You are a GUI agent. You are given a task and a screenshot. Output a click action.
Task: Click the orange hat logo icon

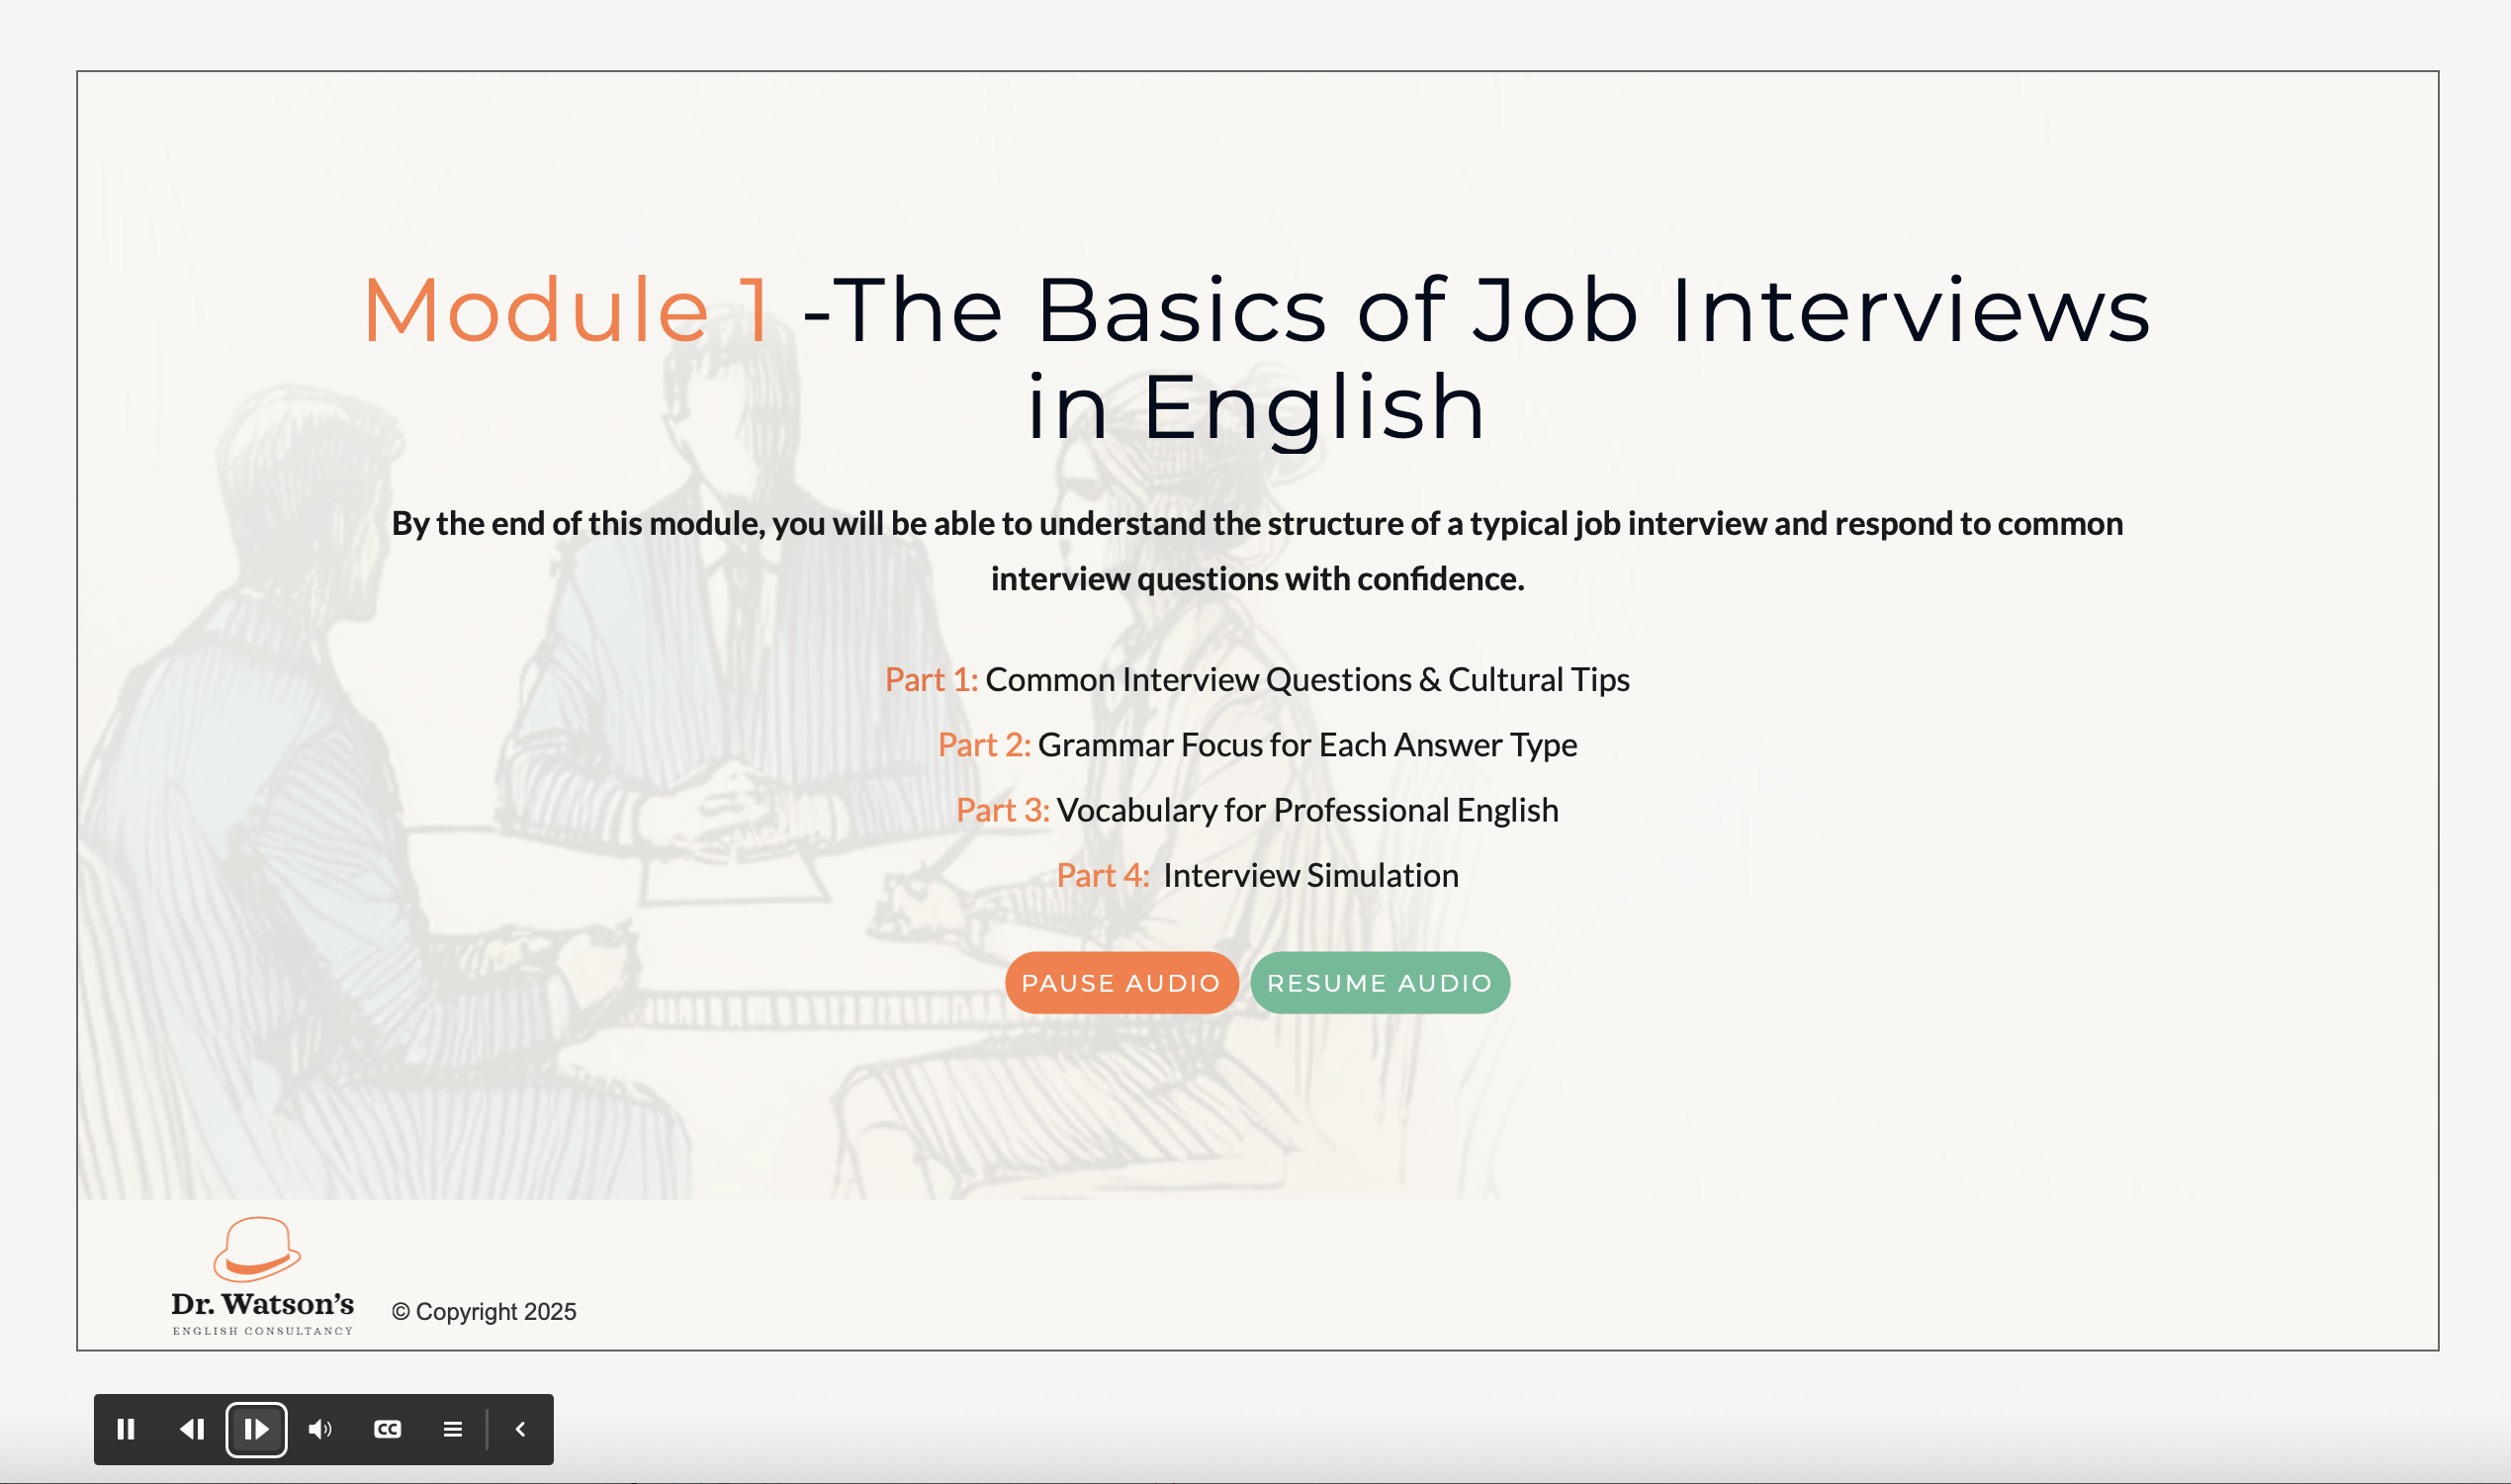257,1249
